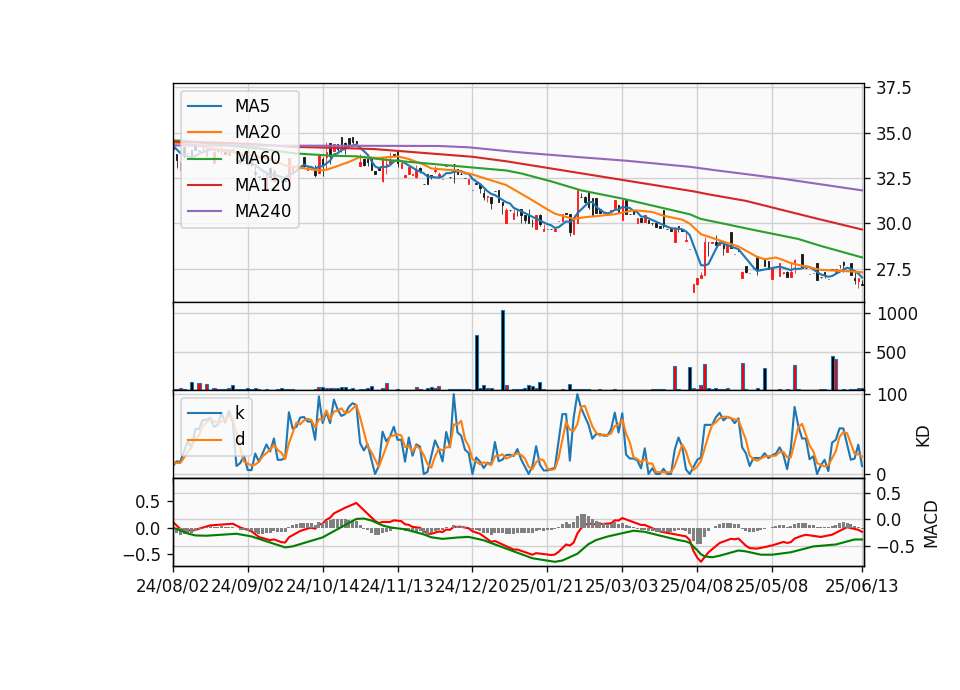The height and width of the screenshot is (690, 960).
Task: Click the MA120 legend label
Action: click(263, 185)
